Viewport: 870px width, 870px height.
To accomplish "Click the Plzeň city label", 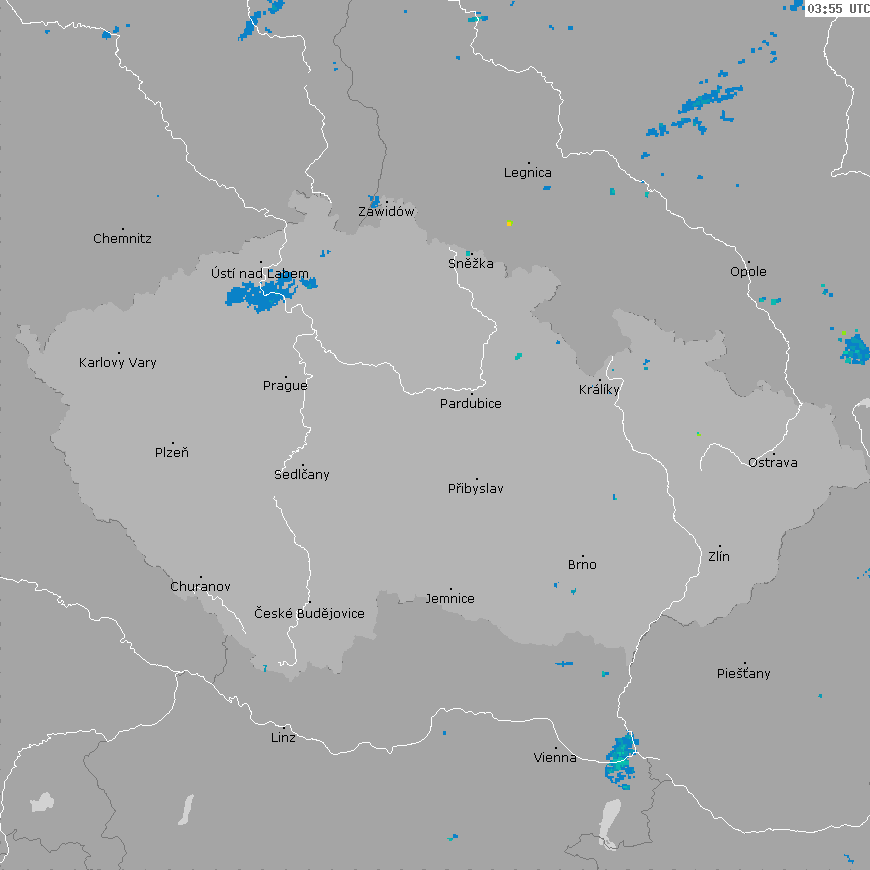I will point(172,453).
